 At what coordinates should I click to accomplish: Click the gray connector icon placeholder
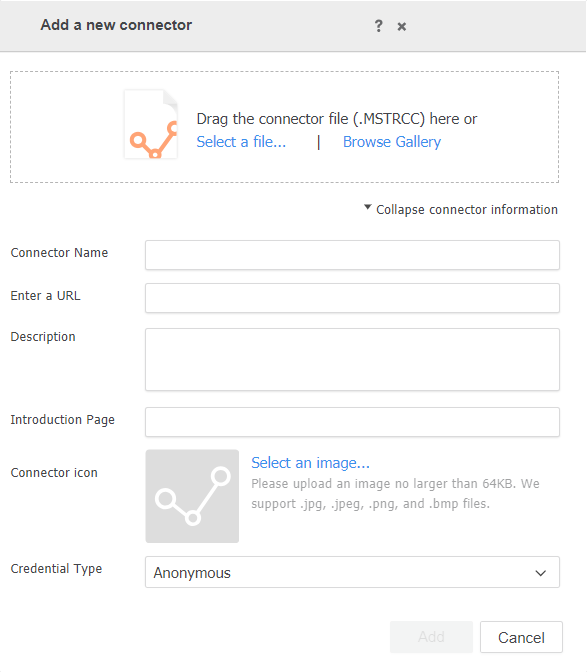pyautogui.click(x=192, y=496)
